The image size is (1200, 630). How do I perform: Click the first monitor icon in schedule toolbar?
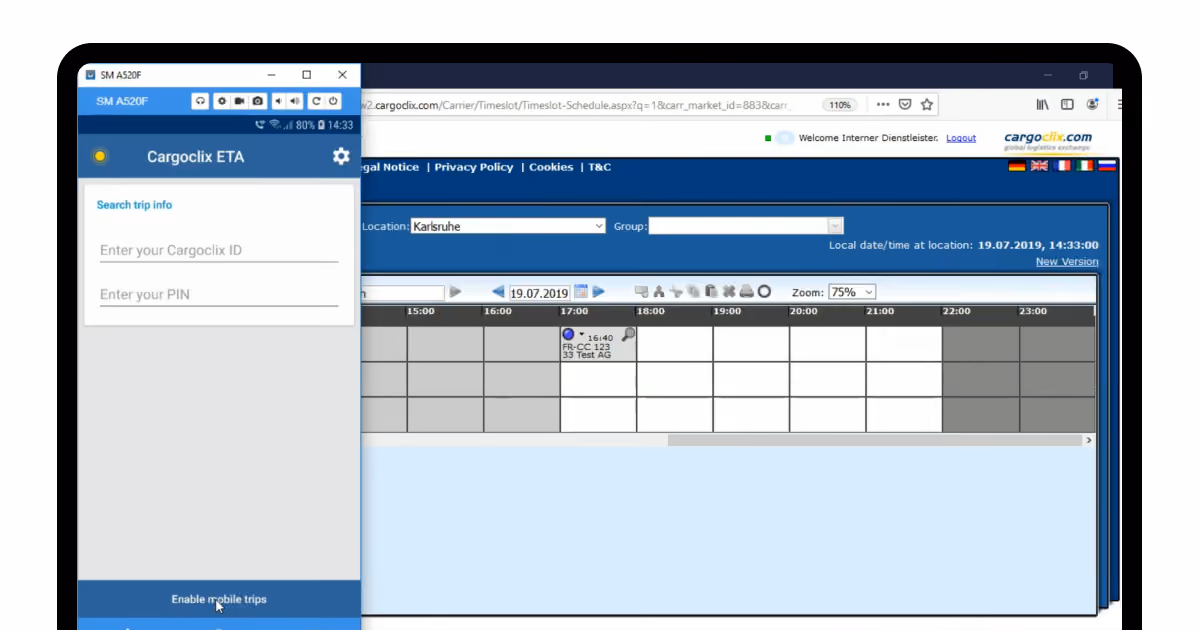[x=641, y=292]
